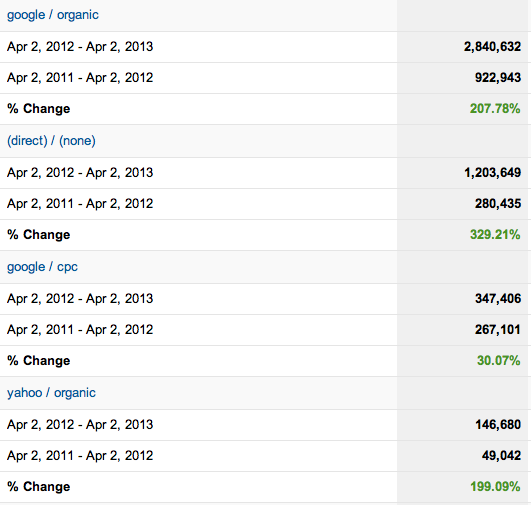Select the 49,042 visits value

point(501,456)
